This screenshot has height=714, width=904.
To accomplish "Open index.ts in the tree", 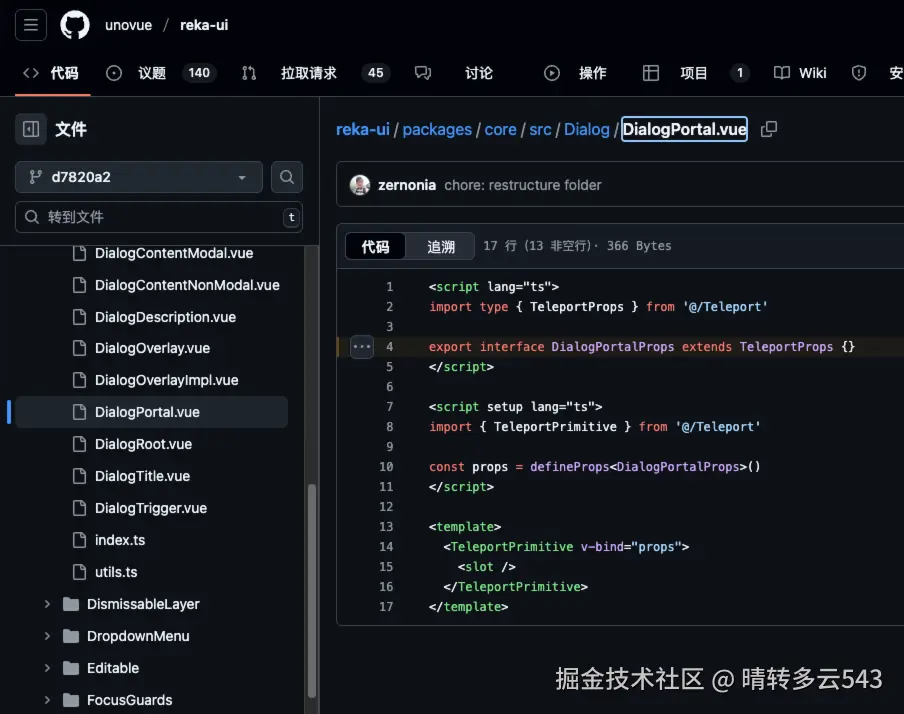I will 119,540.
